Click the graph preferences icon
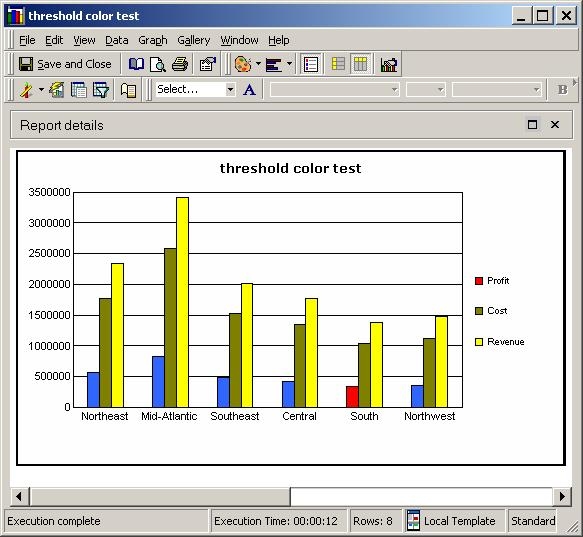 click(208, 64)
